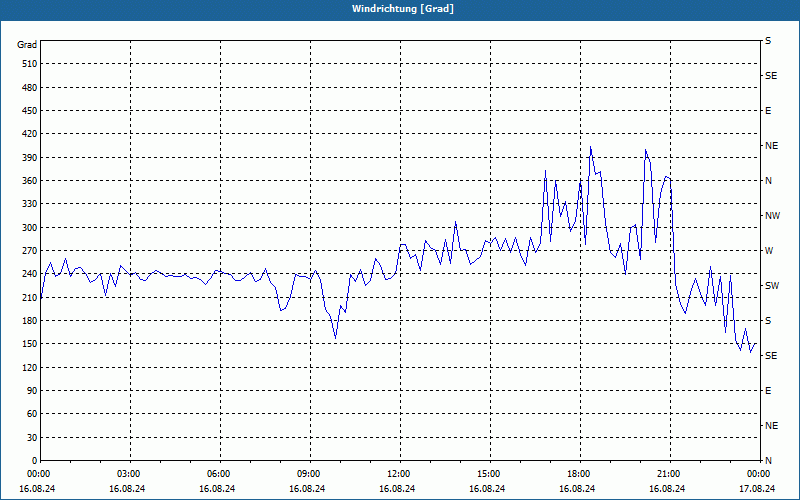800x500 pixels.
Task: Select the SW compass label
Action: pos(772,286)
